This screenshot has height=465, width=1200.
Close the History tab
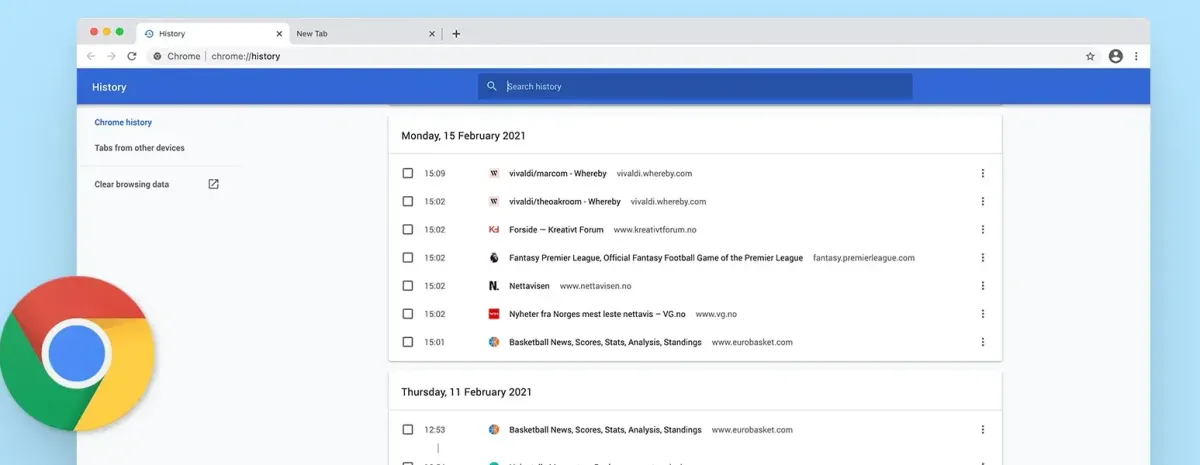pos(277,33)
